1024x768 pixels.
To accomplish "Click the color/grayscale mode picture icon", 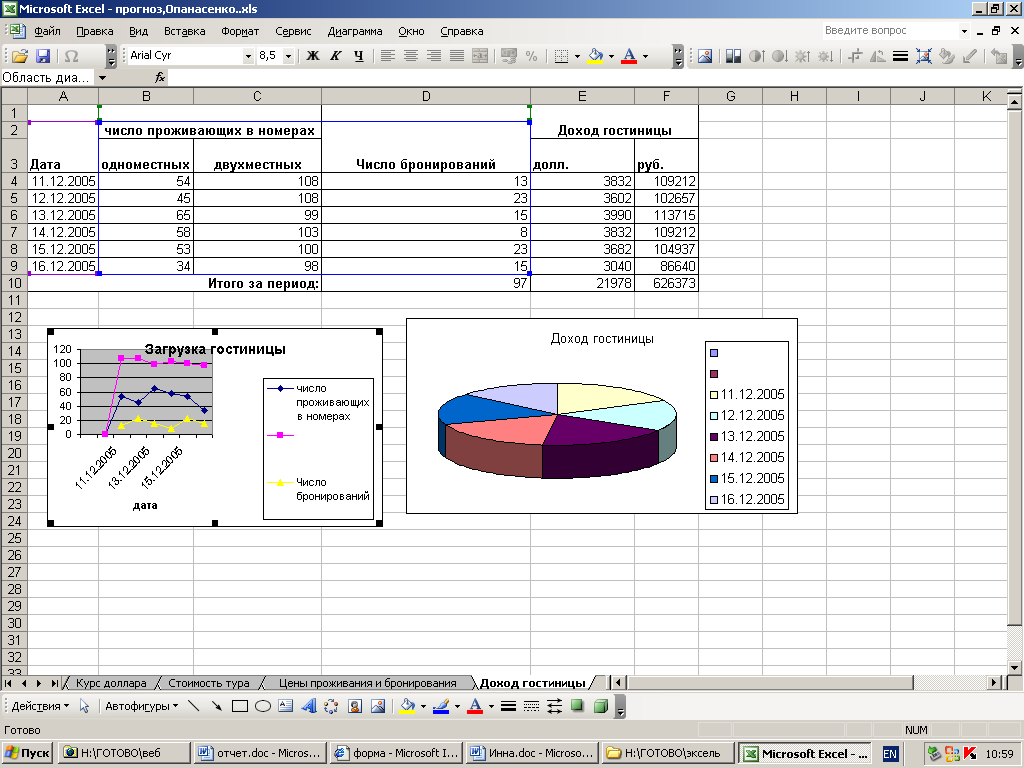I will click(x=733, y=56).
